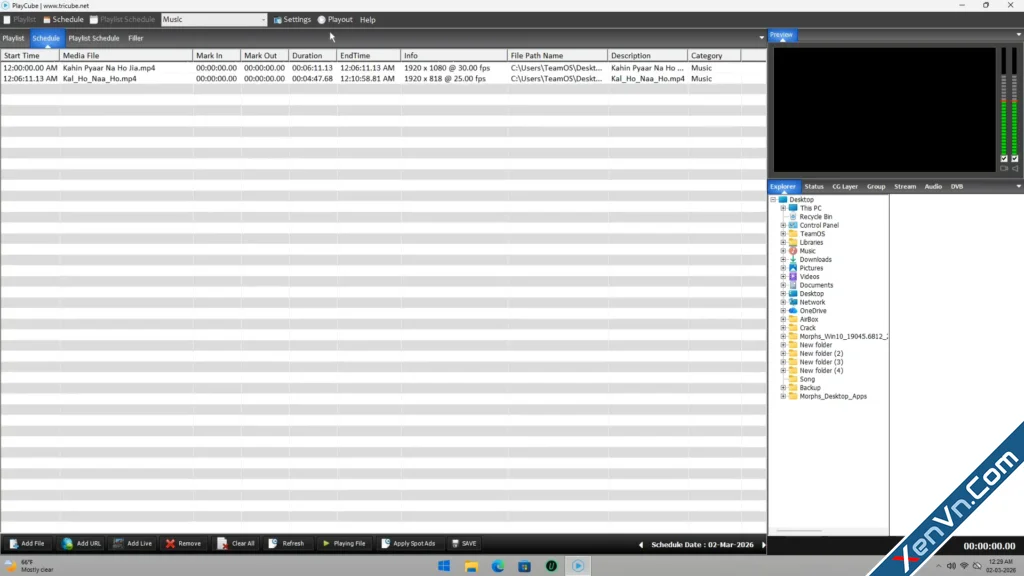Viewport: 1024px width, 576px height.
Task: Save the schedule with SAVE
Action: click(464, 543)
